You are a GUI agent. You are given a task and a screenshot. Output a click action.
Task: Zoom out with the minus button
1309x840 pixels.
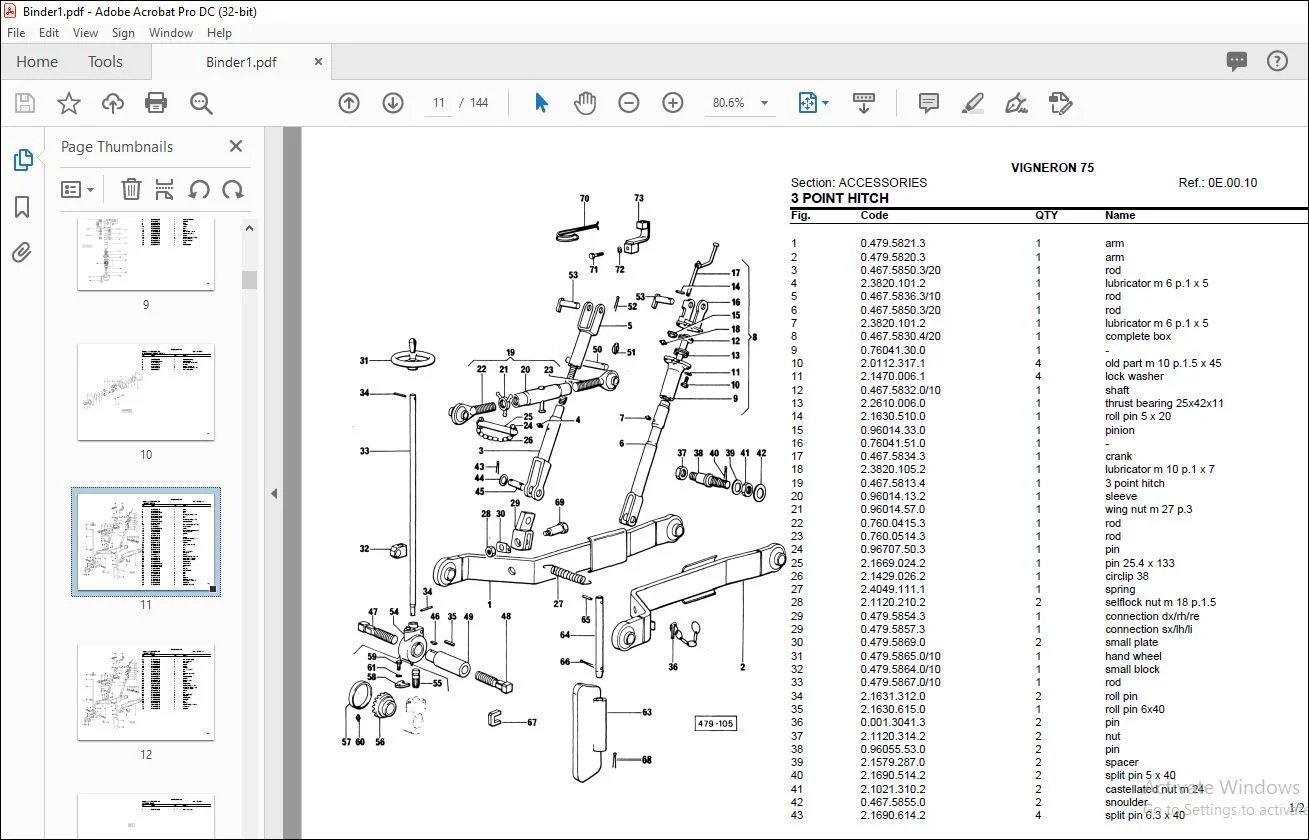coord(629,103)
